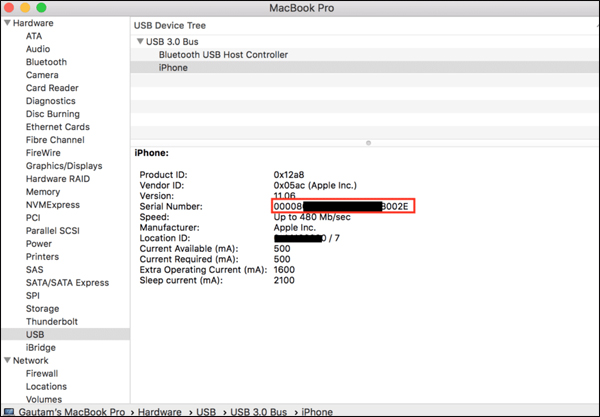Click the Vendor ID value 0x05ac (Apple Inc.)
Screen dimensions: 600x417
tap(315, 186)
